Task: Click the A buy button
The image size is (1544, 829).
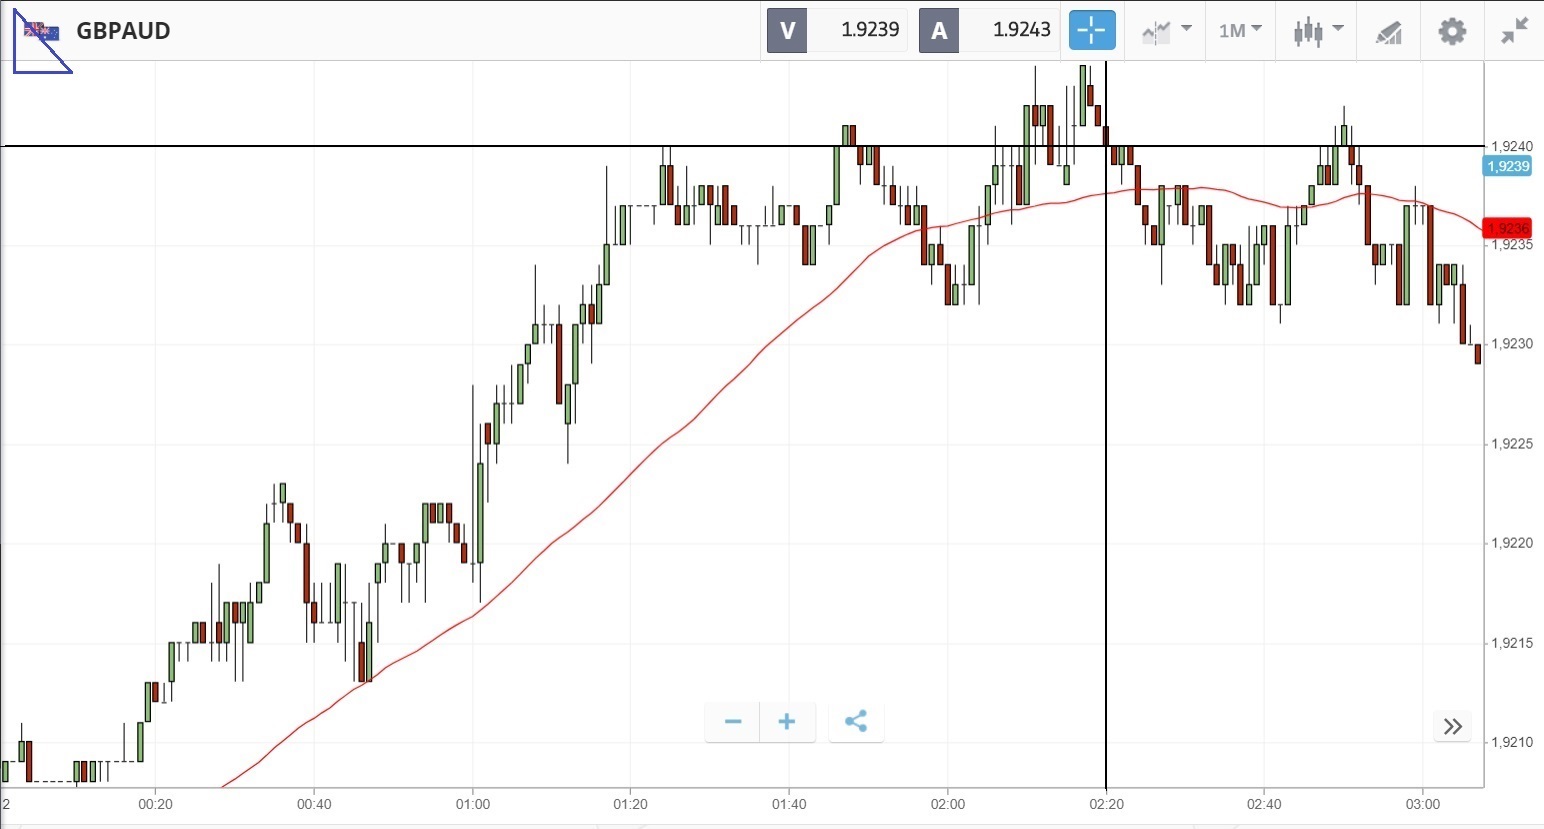Action: coord(939,30)
